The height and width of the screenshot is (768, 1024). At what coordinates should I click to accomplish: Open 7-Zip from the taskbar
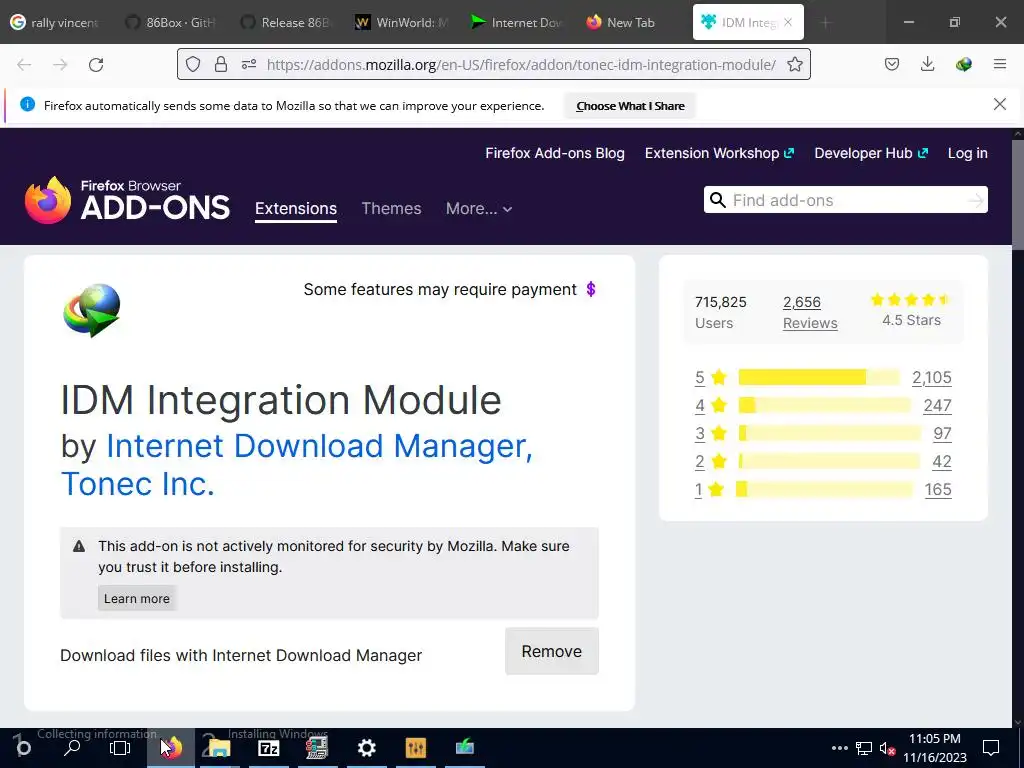tap(268, 748)
